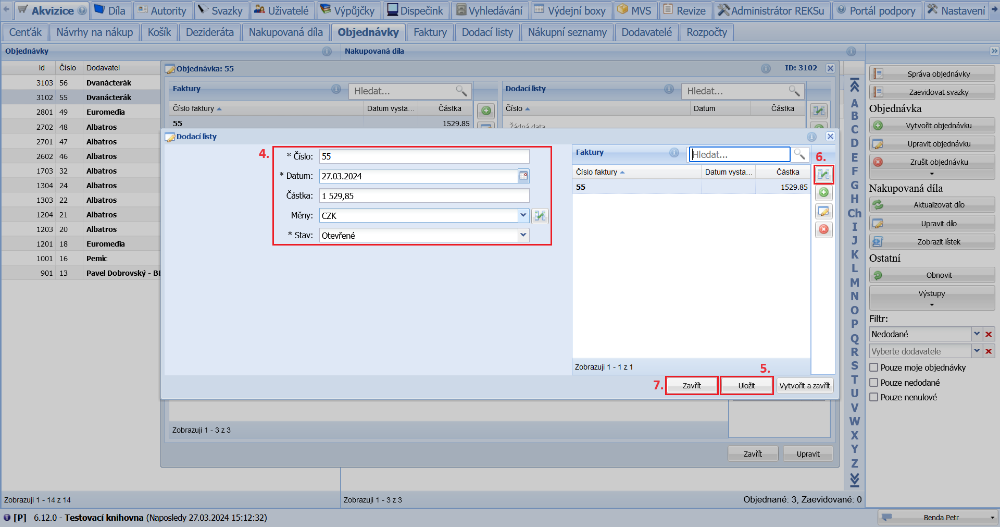Click Vytvořit a zavřít button
The image size is (1000, 527).
point(805,385)
